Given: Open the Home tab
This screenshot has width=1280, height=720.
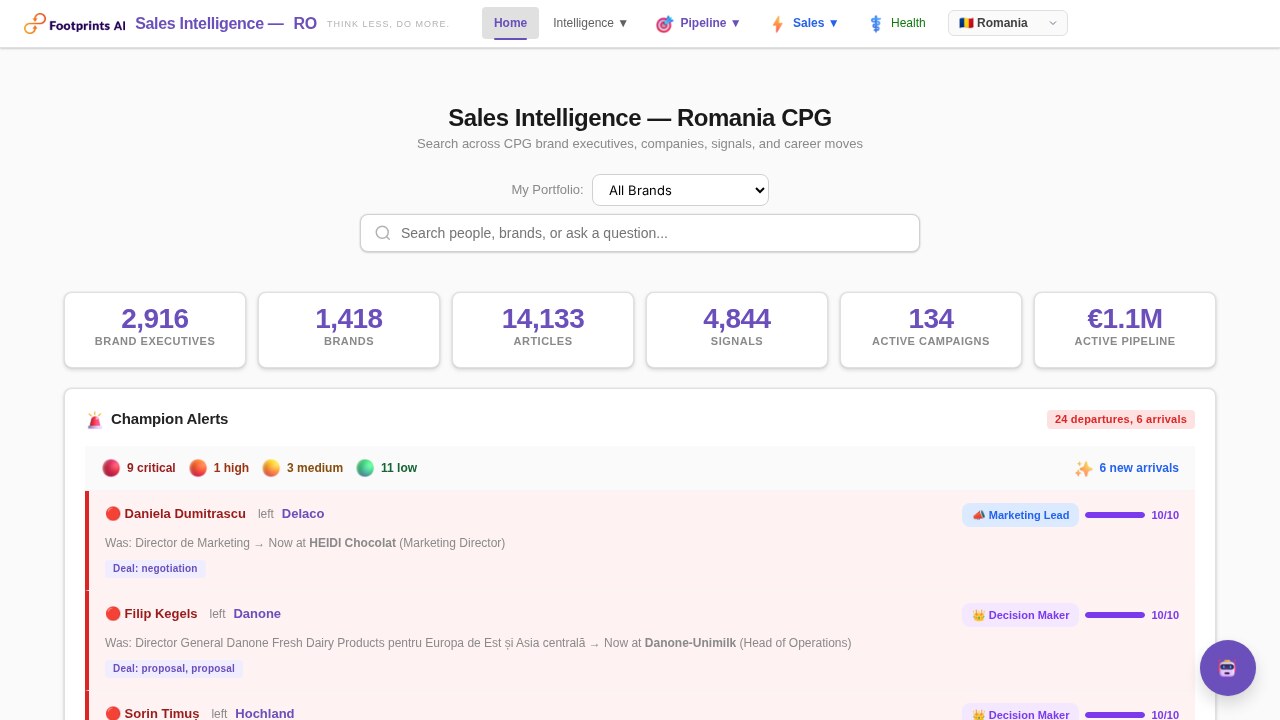Looking at the screenshot, I should point(510,23).
